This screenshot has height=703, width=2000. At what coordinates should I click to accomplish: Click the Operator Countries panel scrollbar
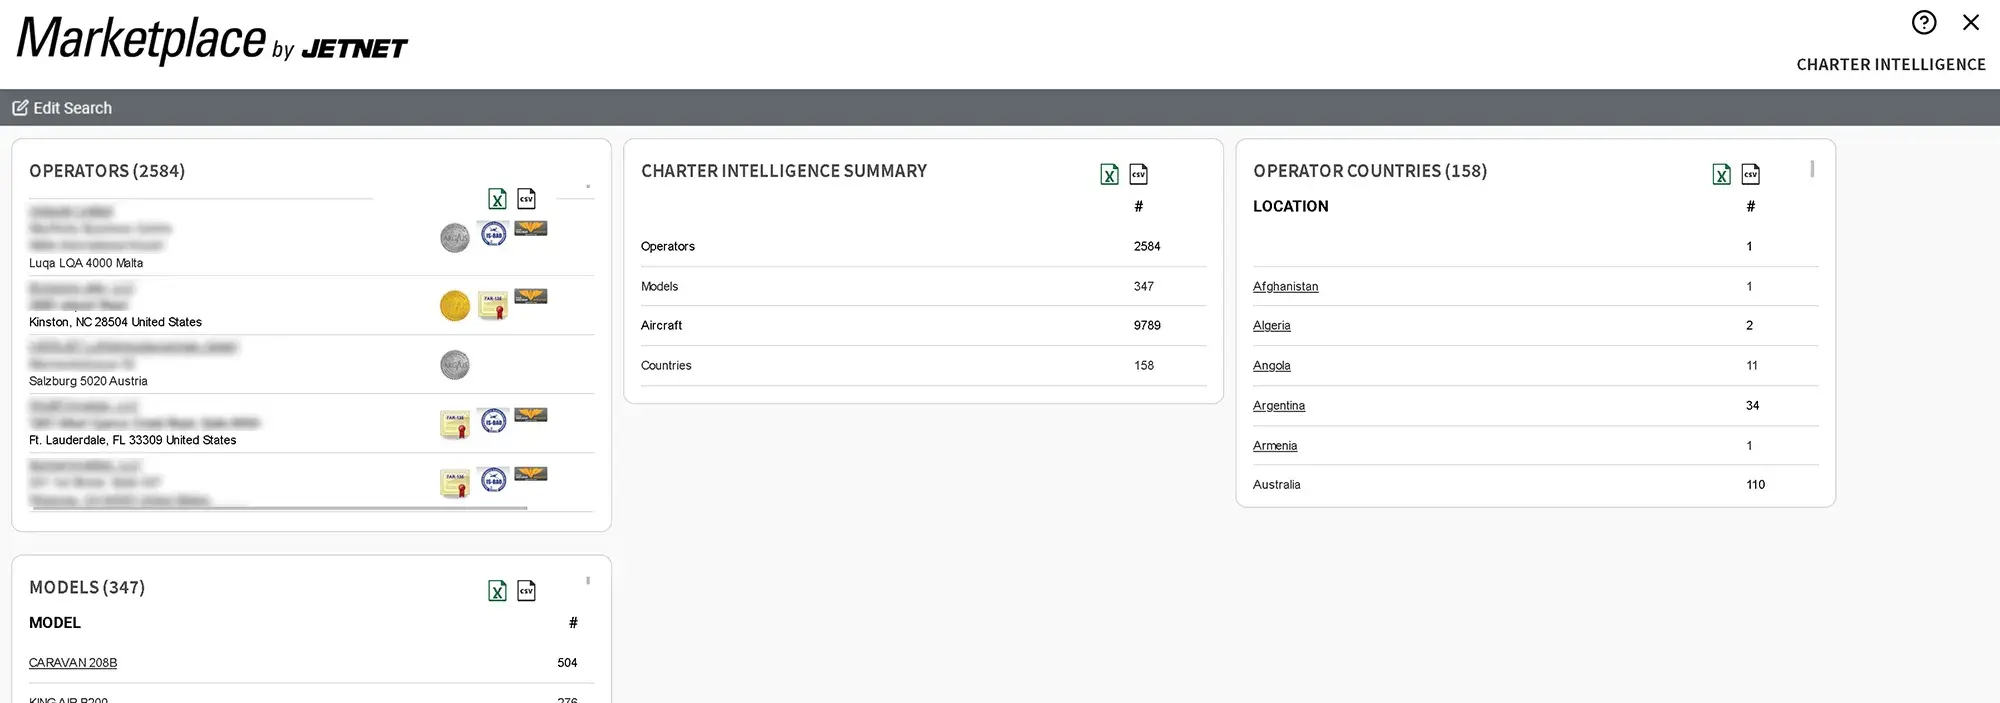(1811, 170)
